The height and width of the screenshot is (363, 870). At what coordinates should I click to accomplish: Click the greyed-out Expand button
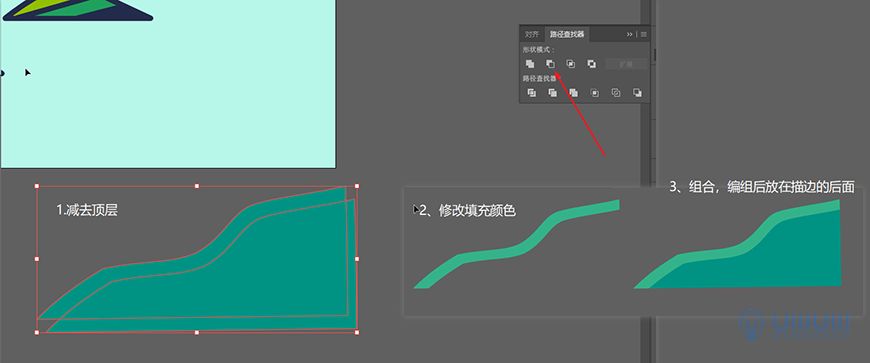pyautogui.click(x=626, y=64)
